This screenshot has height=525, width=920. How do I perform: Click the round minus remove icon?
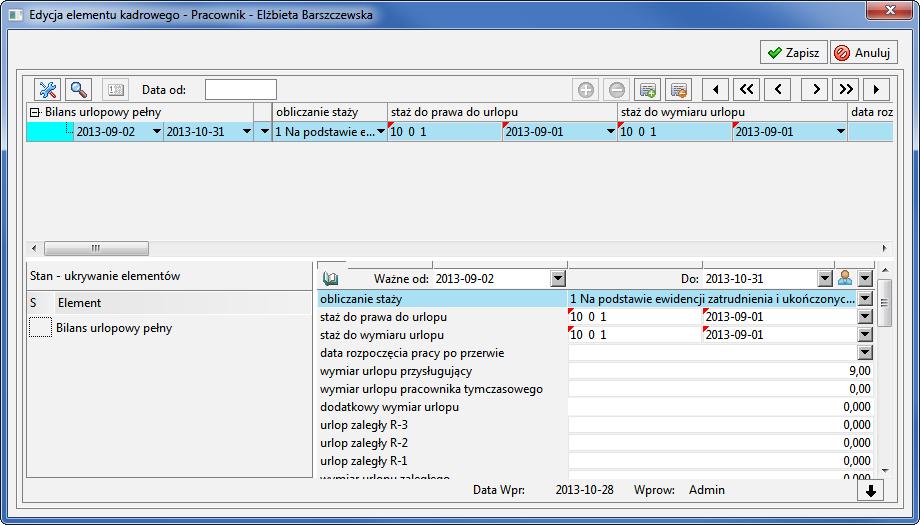point(617,90)
